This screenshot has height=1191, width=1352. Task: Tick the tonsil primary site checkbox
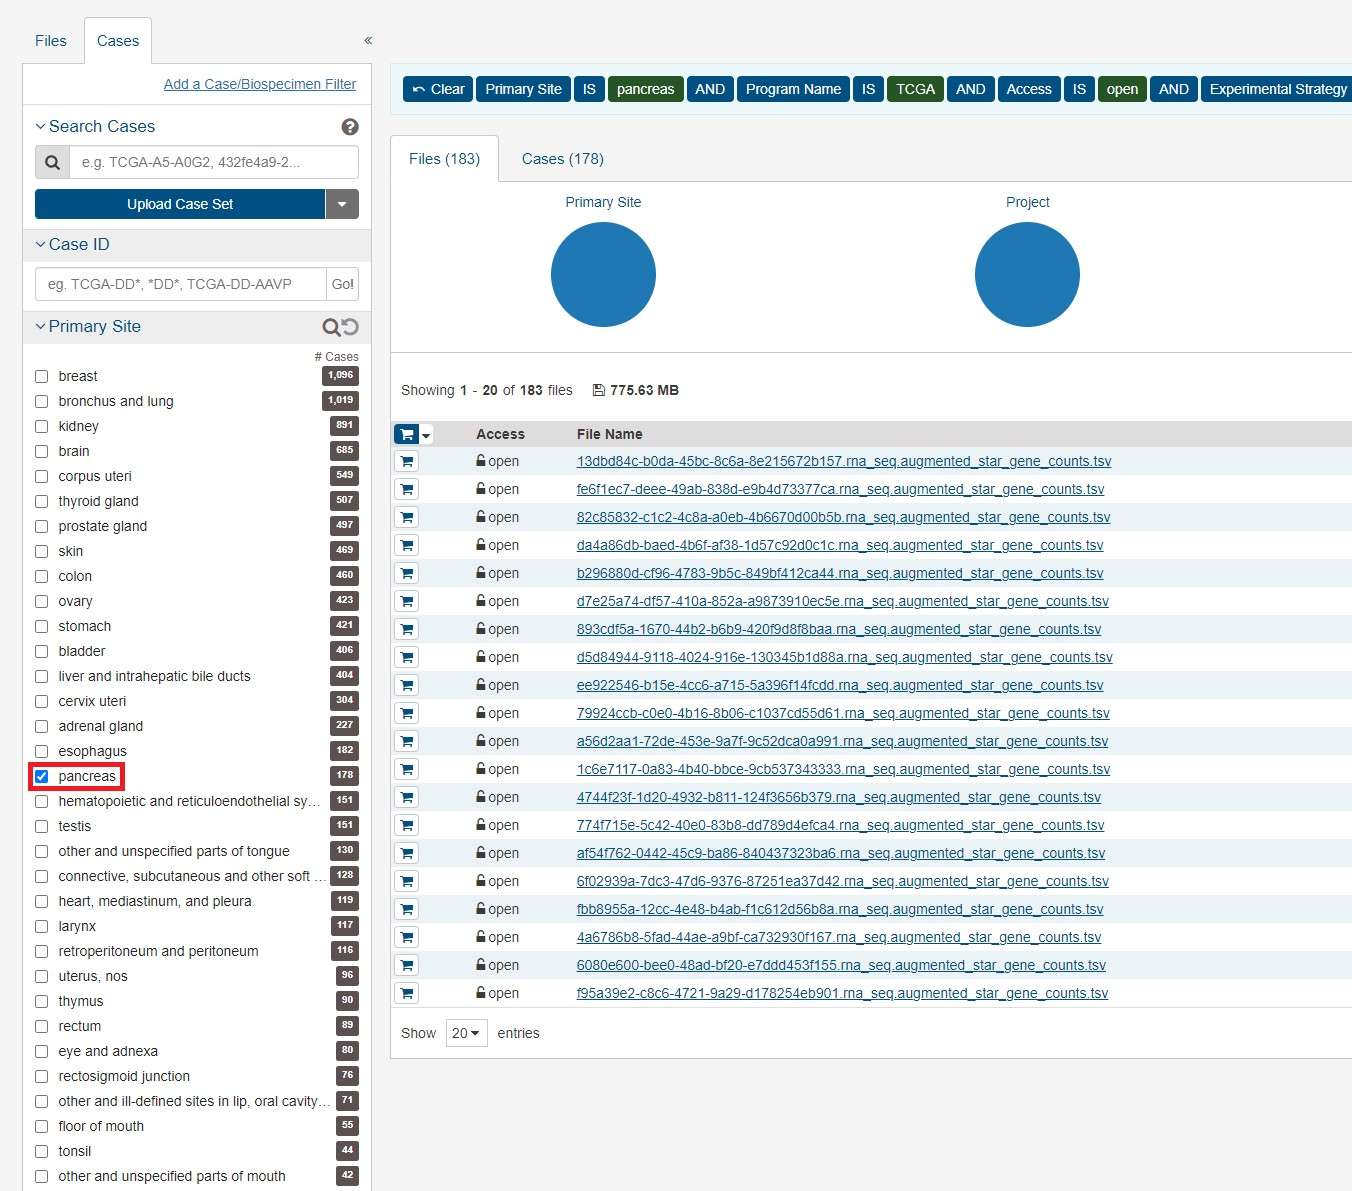tap(41, 1151)
